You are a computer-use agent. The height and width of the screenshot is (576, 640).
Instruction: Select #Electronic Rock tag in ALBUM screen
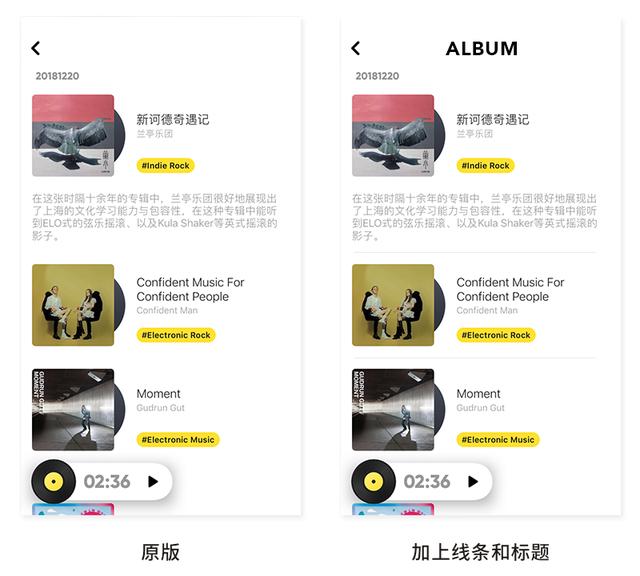(496, 335)
